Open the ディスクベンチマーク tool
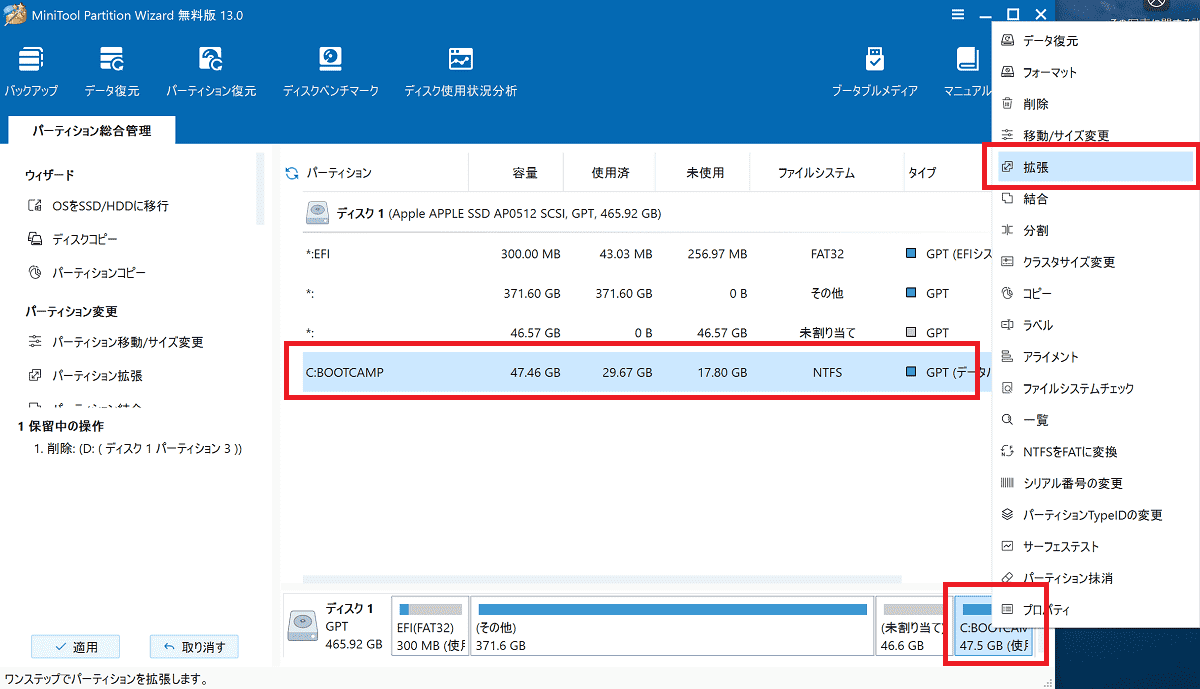 (330, 72)
